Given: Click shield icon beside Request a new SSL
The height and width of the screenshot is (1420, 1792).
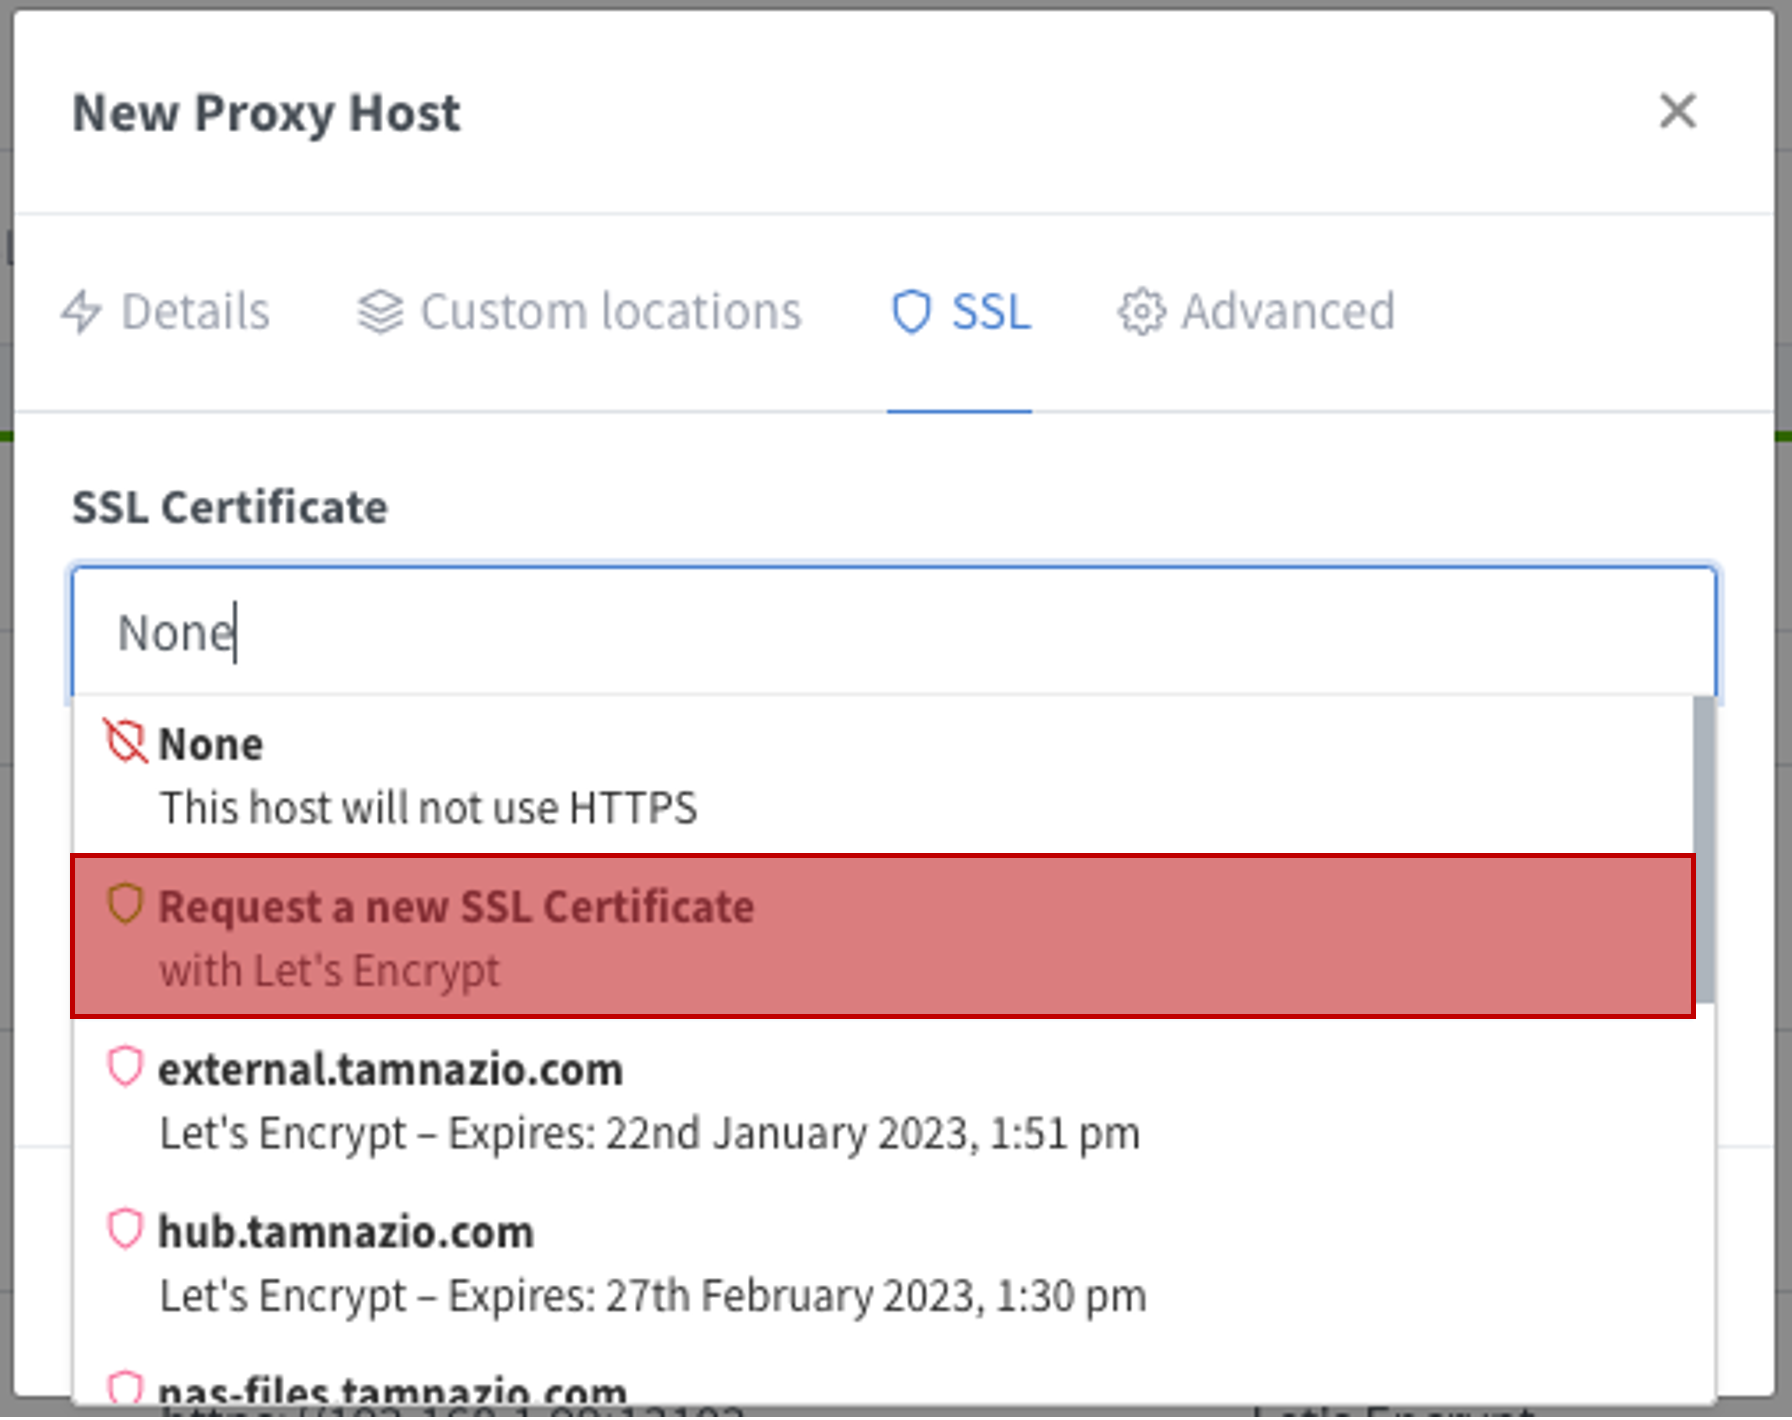Looking at the screenshot, I should coord(125,904).
